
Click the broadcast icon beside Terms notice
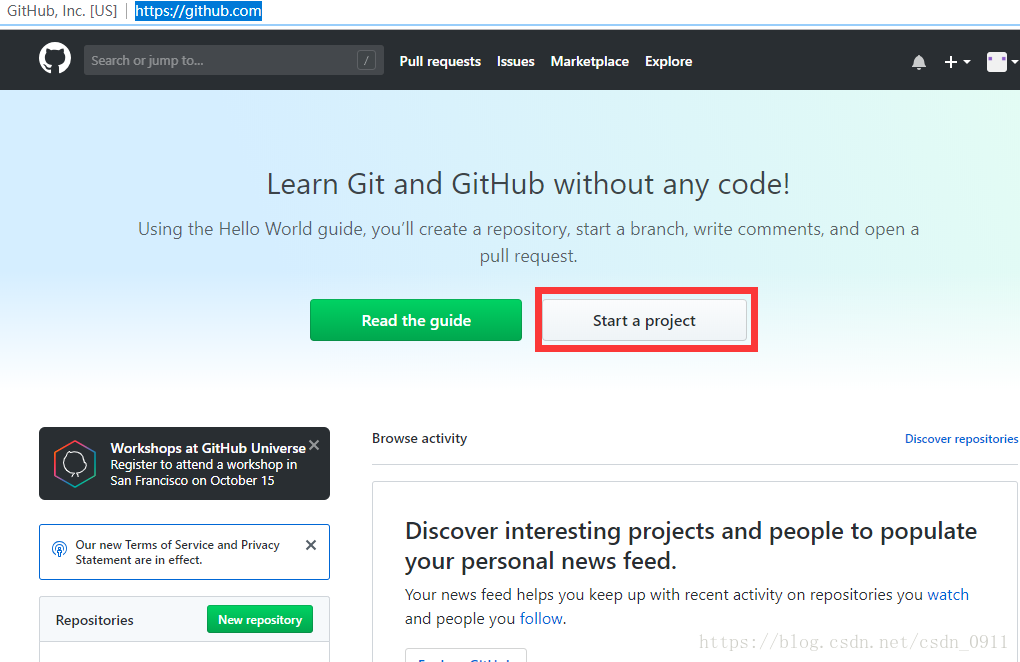tap(59, 549)
